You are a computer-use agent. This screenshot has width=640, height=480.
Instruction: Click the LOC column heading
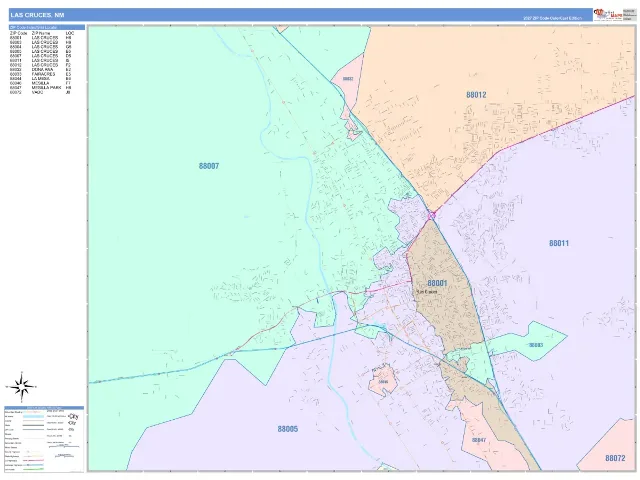click(70, 33)
